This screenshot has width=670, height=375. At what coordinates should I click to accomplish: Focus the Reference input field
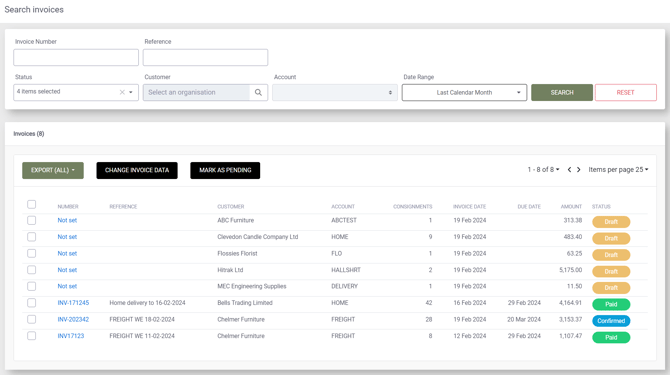(205, 57)
